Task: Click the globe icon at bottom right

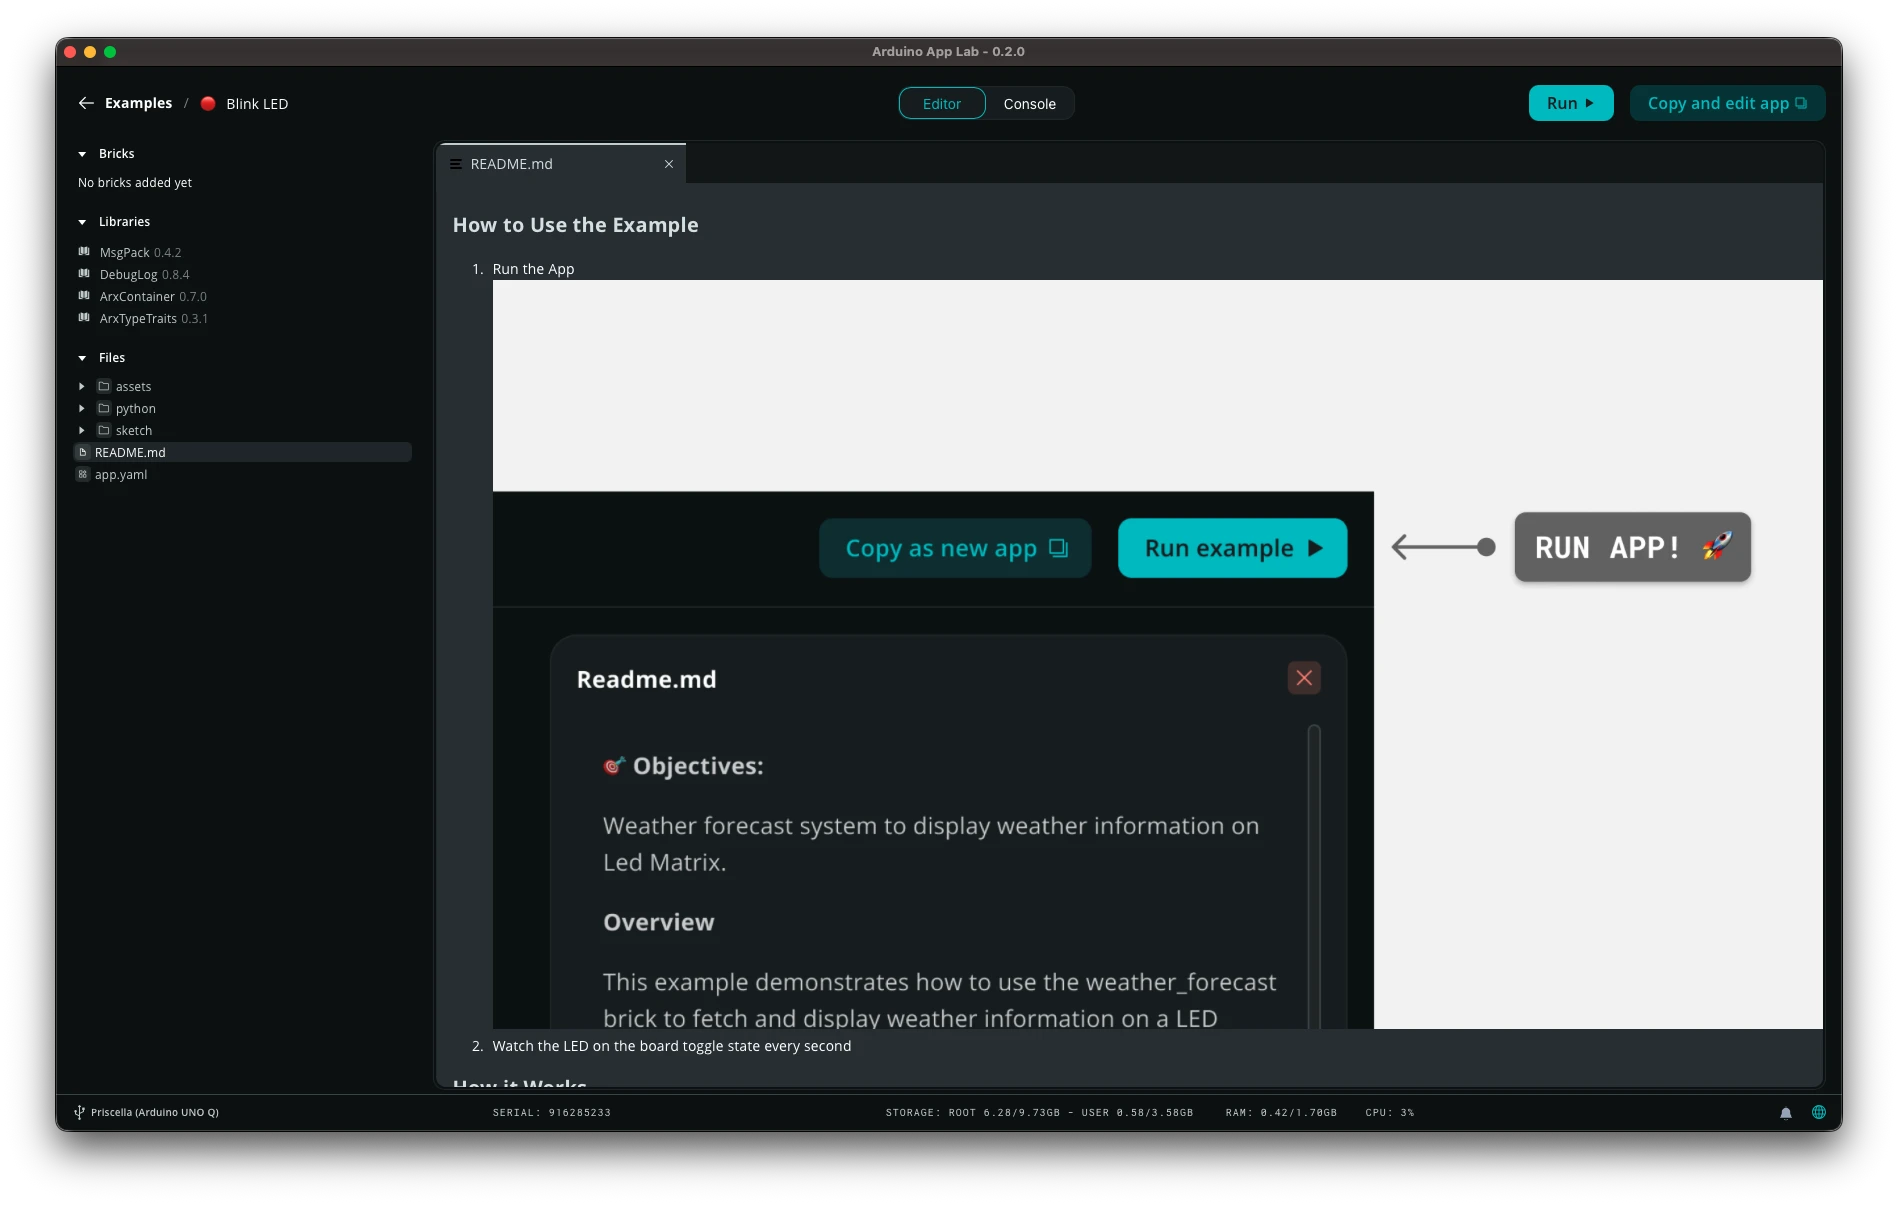Action: tap(1818, 1111)
